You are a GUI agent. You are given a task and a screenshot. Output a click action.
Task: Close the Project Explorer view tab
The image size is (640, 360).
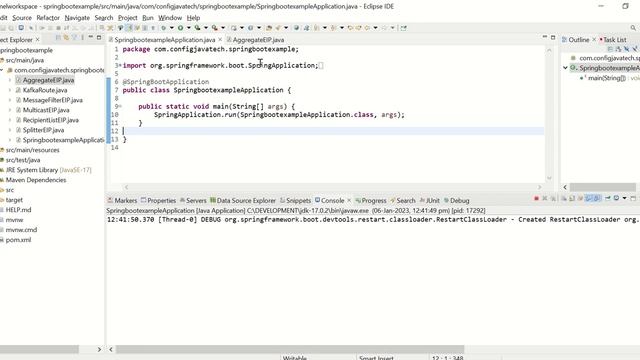pyautogui.click(x=38, y=40)
